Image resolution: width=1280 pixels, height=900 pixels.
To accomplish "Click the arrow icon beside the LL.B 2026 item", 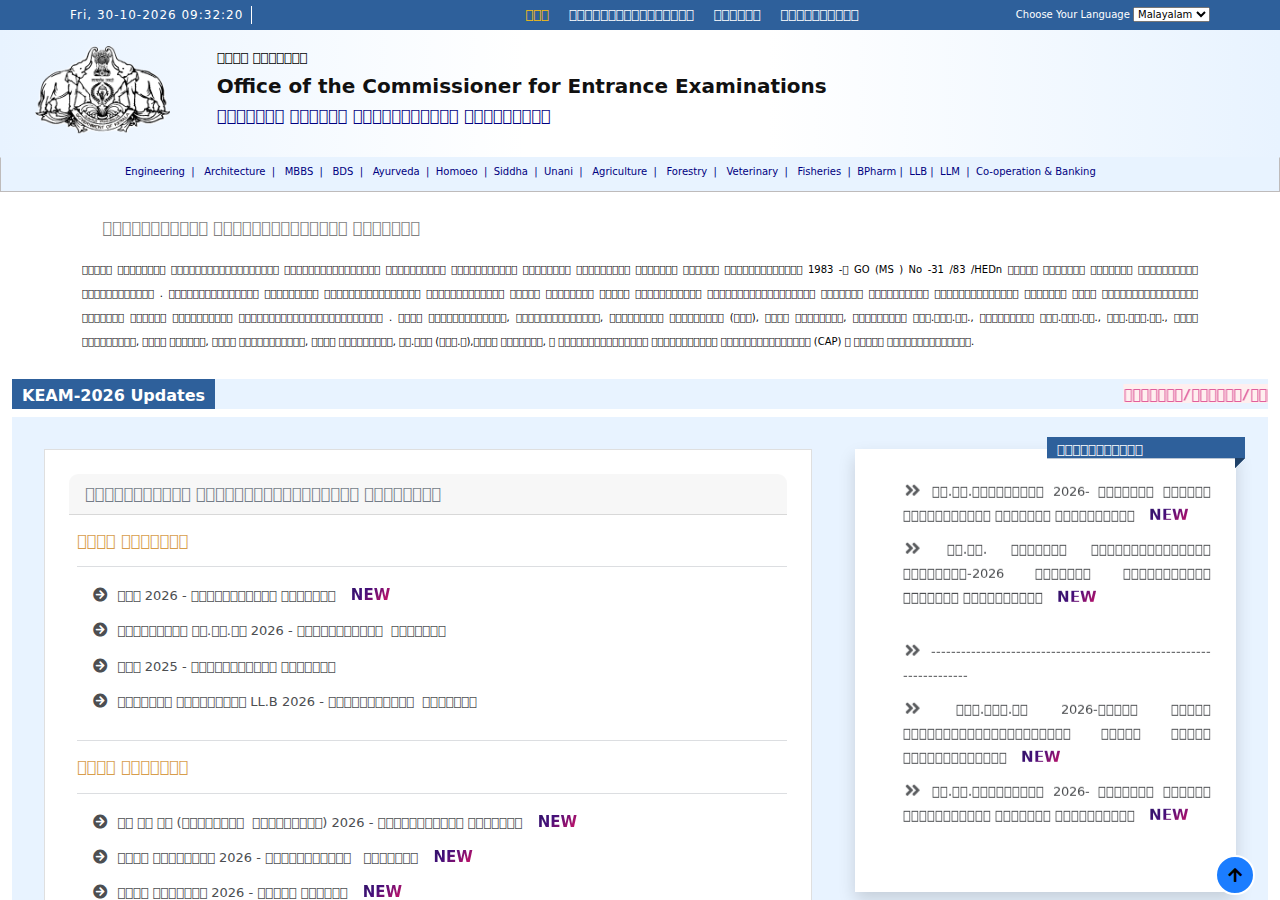I will (x=100, y=701).
